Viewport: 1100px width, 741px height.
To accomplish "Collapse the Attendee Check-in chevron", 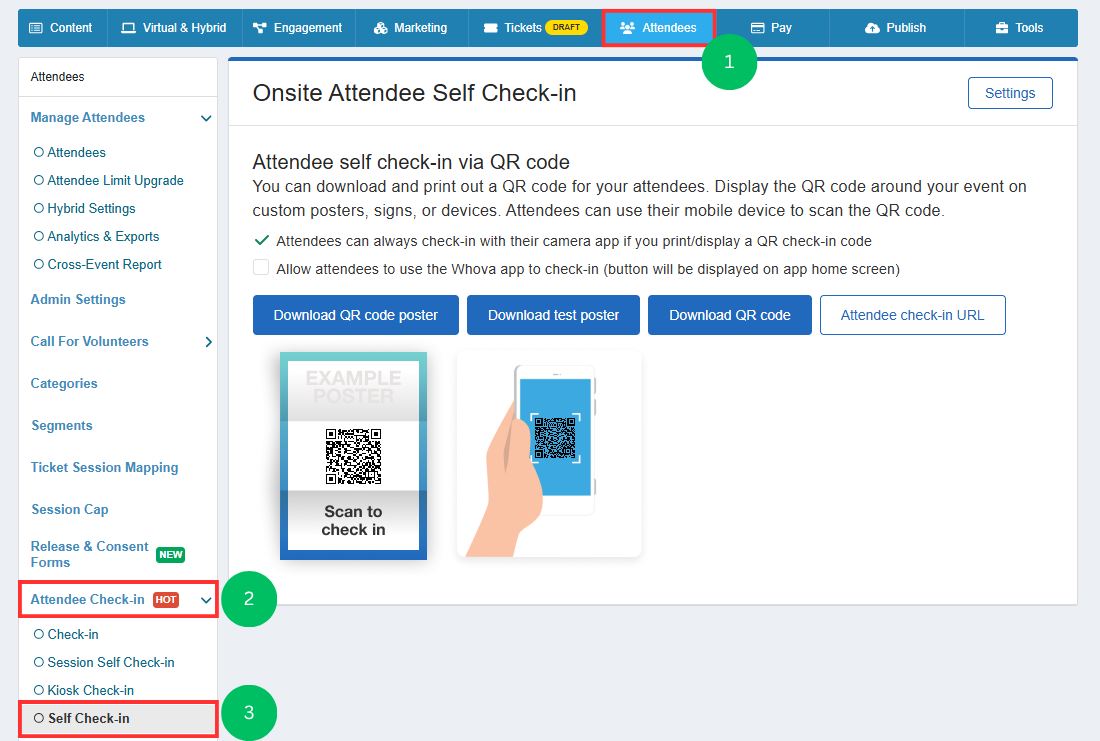I will (x=206, y=600).
